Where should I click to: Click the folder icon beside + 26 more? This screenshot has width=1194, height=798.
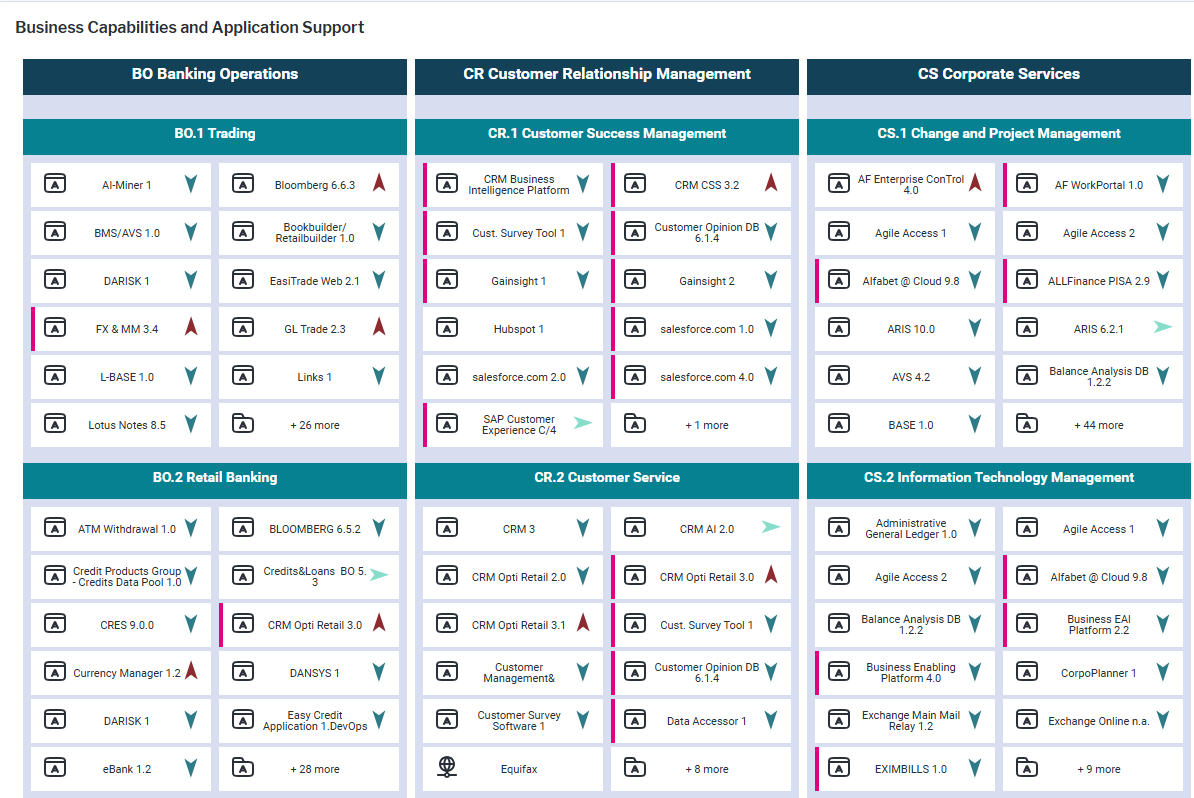click(x=243, y=424)
